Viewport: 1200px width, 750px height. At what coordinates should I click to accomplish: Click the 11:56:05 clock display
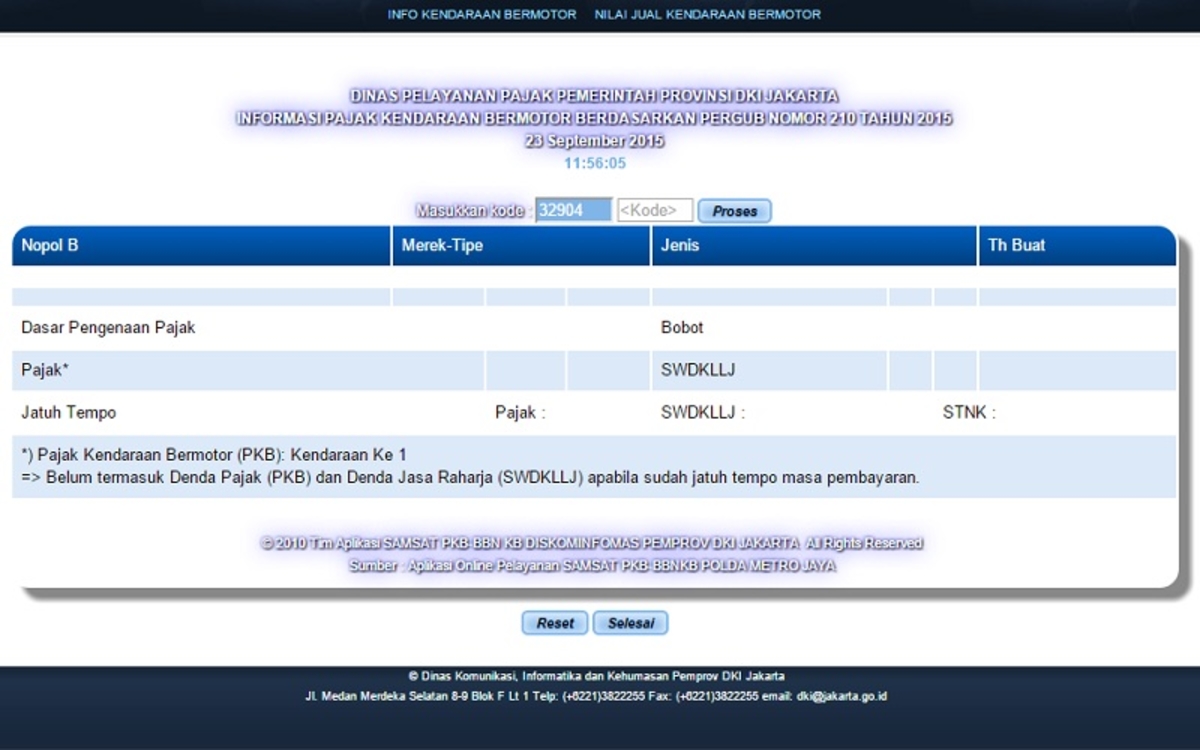[x=595, y=163]
